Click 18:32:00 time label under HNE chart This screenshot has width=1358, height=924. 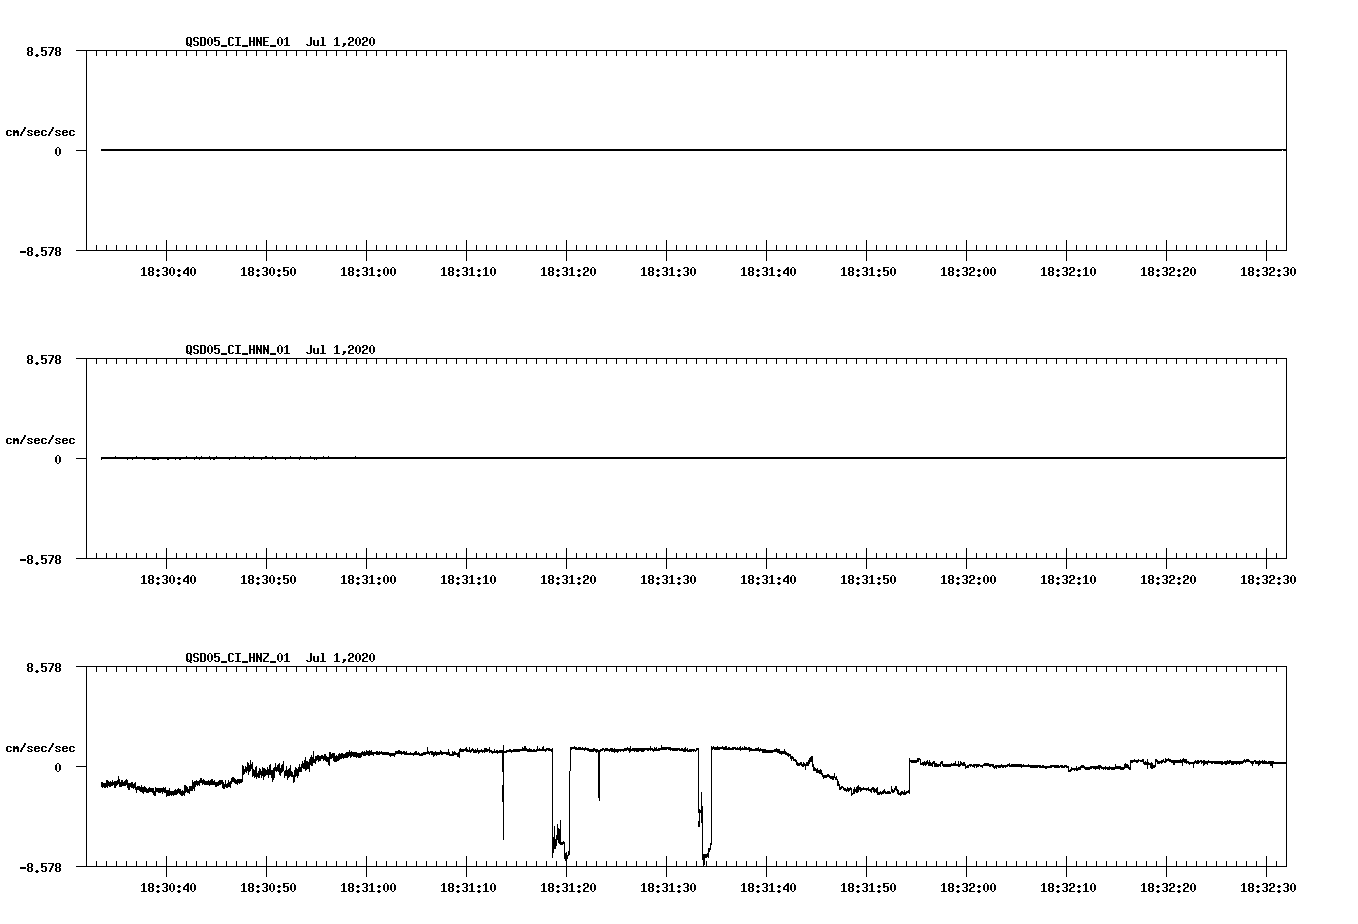click(x=968, y=271)
